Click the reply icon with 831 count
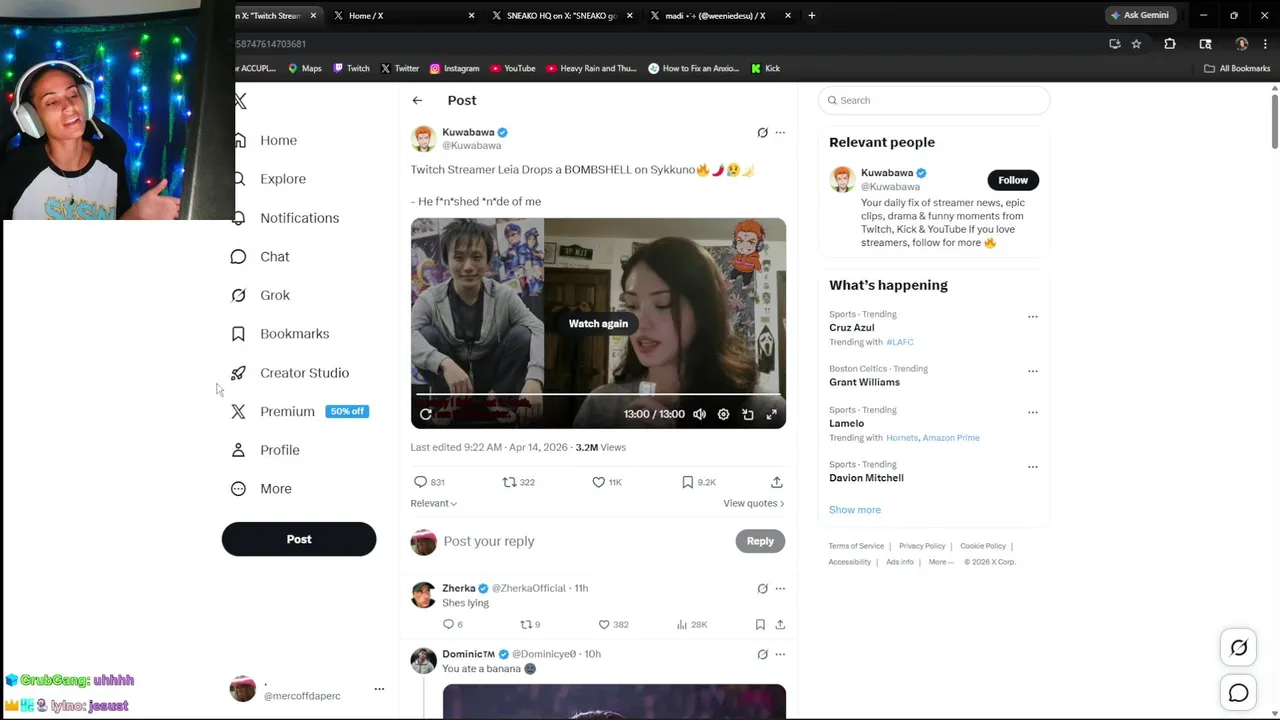Viewport: 1280px width, 720px height. [421, 482]
